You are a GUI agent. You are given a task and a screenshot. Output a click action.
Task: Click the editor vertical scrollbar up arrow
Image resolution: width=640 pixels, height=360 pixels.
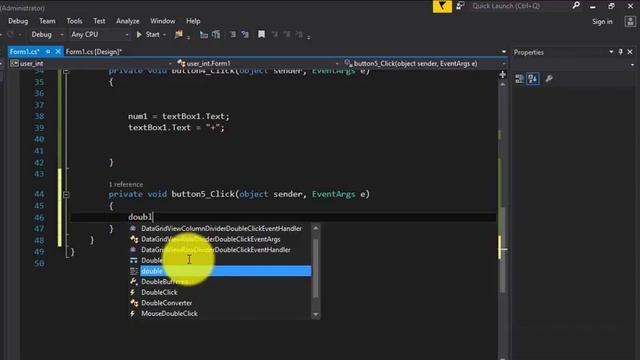click(502, 84)
